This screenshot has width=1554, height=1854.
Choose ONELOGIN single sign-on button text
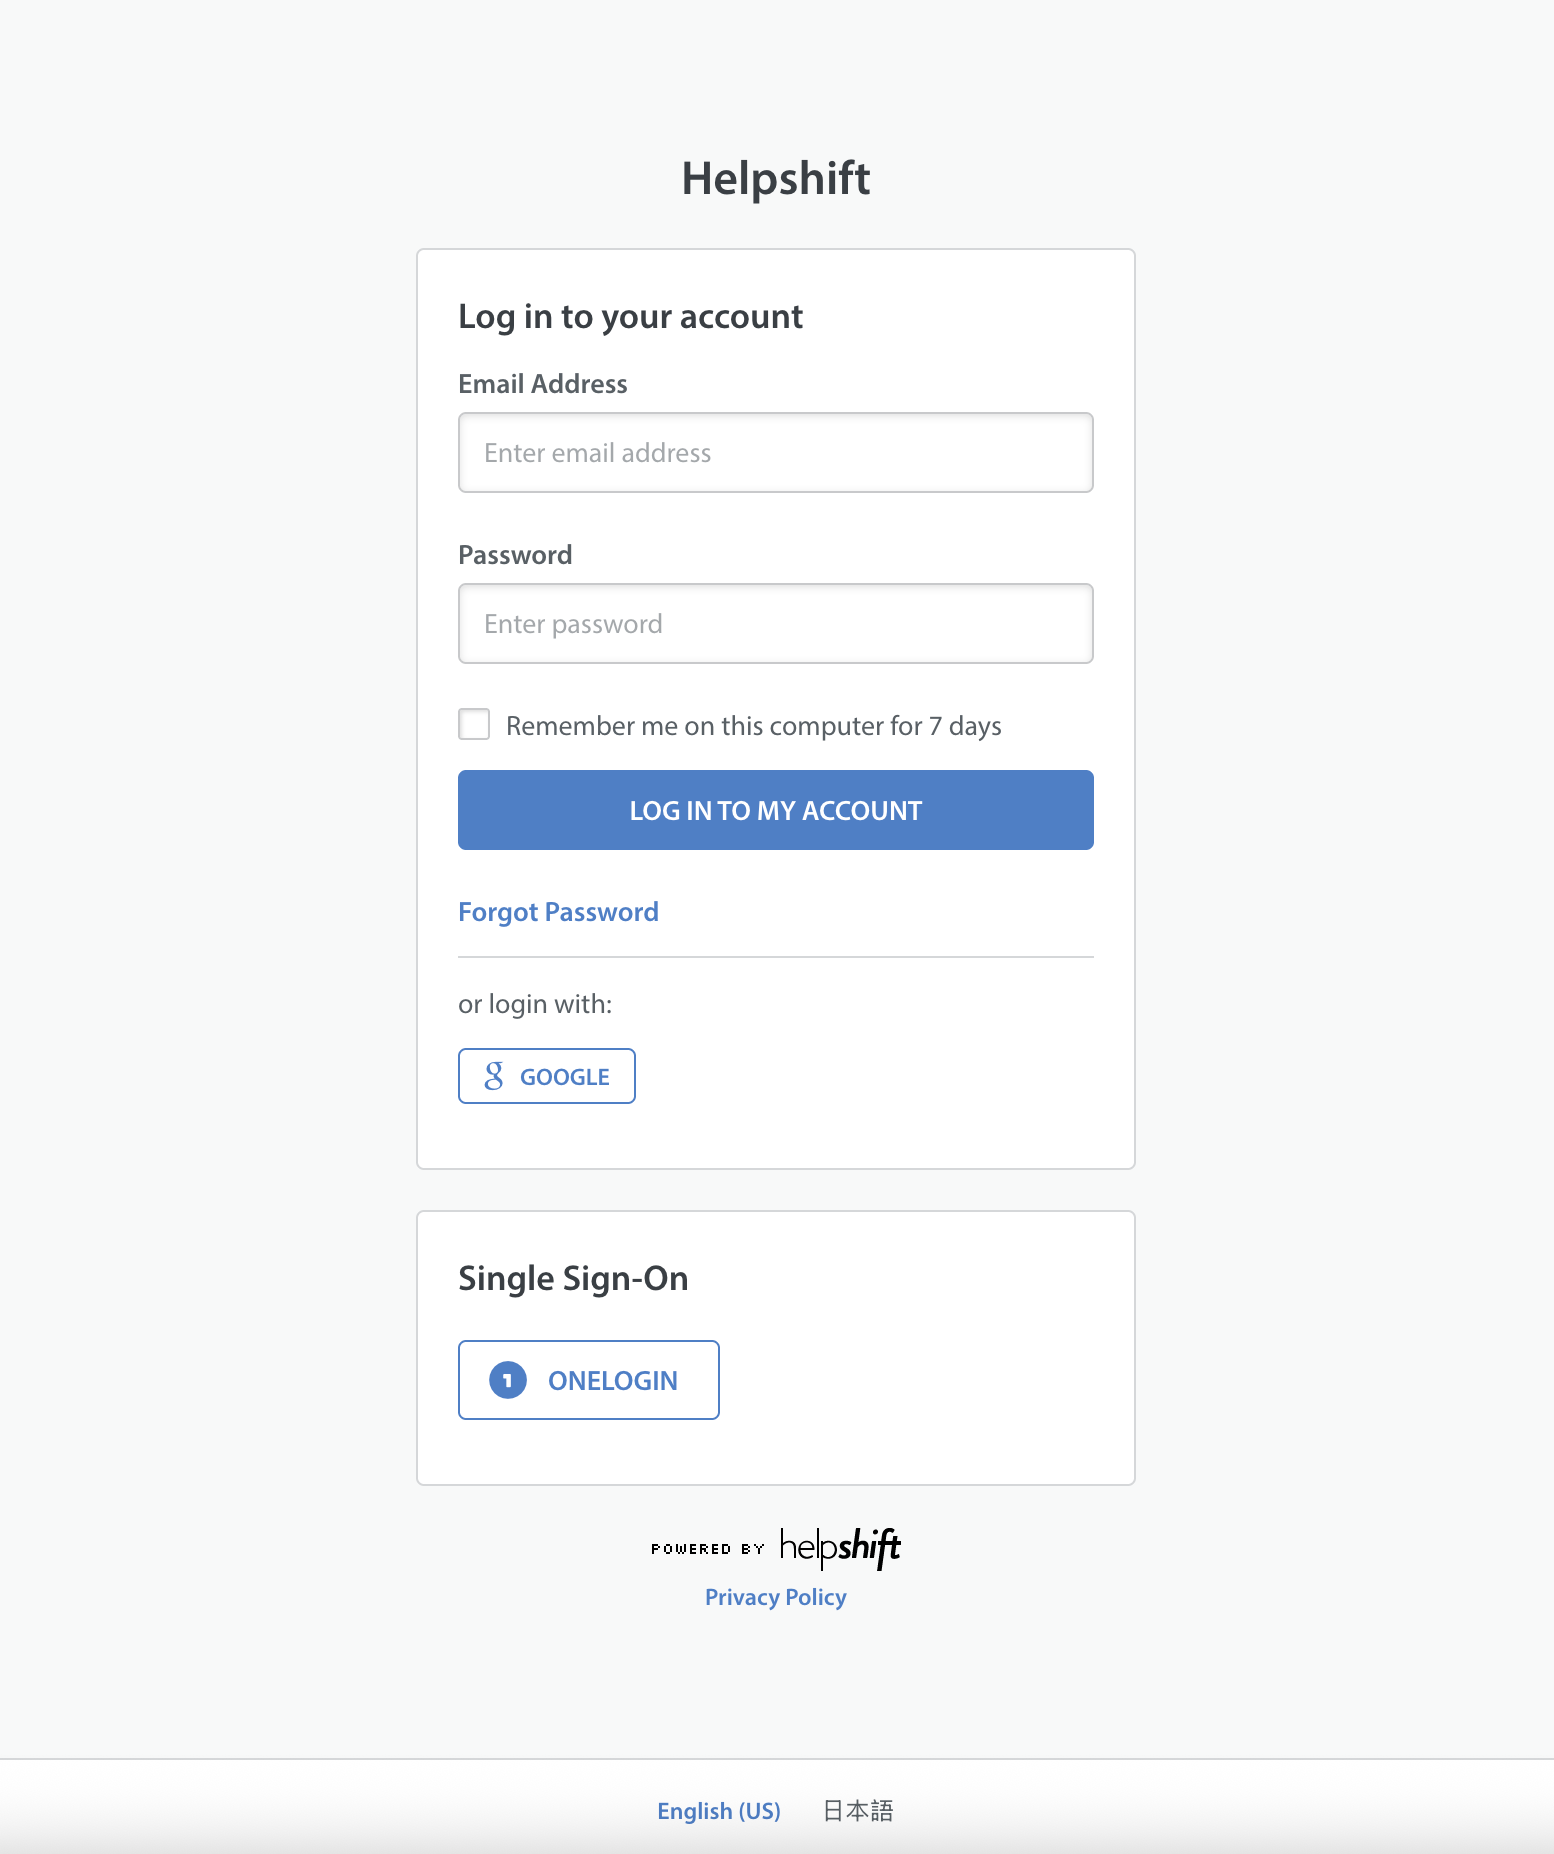pyautogui.click(x=613, y=1381)
